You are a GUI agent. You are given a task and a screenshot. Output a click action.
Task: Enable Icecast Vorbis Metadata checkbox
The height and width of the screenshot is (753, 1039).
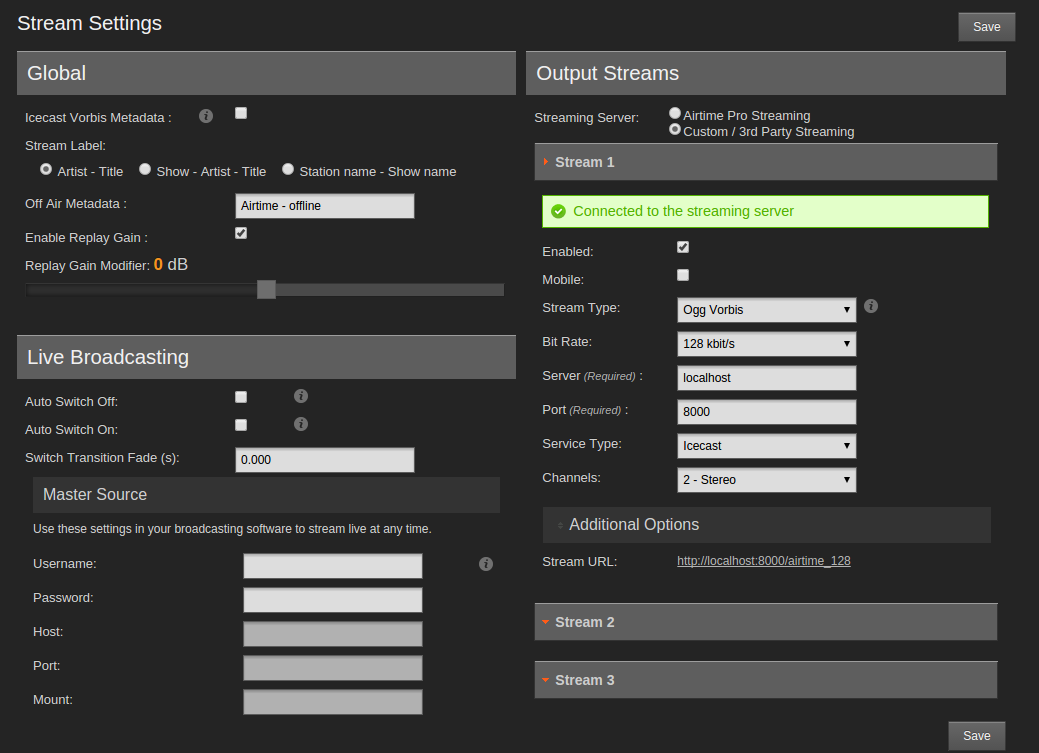click(x=241, y=113)
